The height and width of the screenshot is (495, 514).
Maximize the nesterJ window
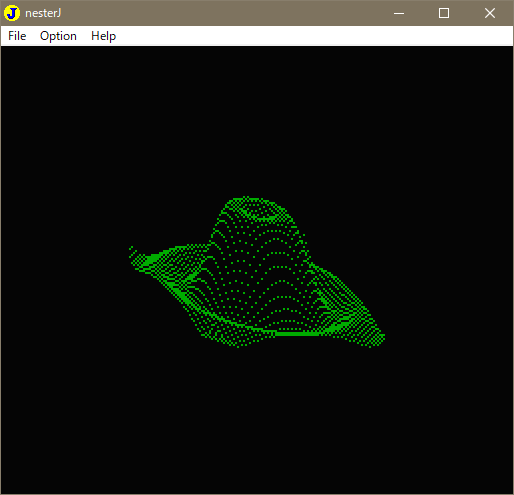click(x=444, y=13)
